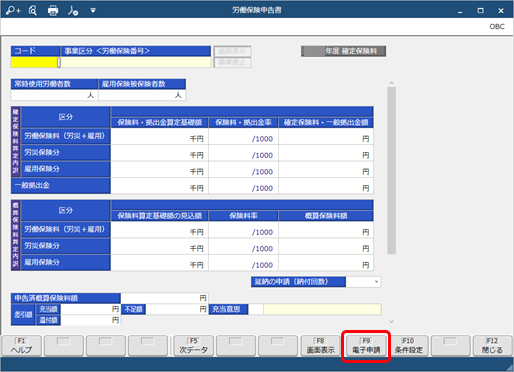
Task: Click the 不足額 value field
Action: [177, 309]
